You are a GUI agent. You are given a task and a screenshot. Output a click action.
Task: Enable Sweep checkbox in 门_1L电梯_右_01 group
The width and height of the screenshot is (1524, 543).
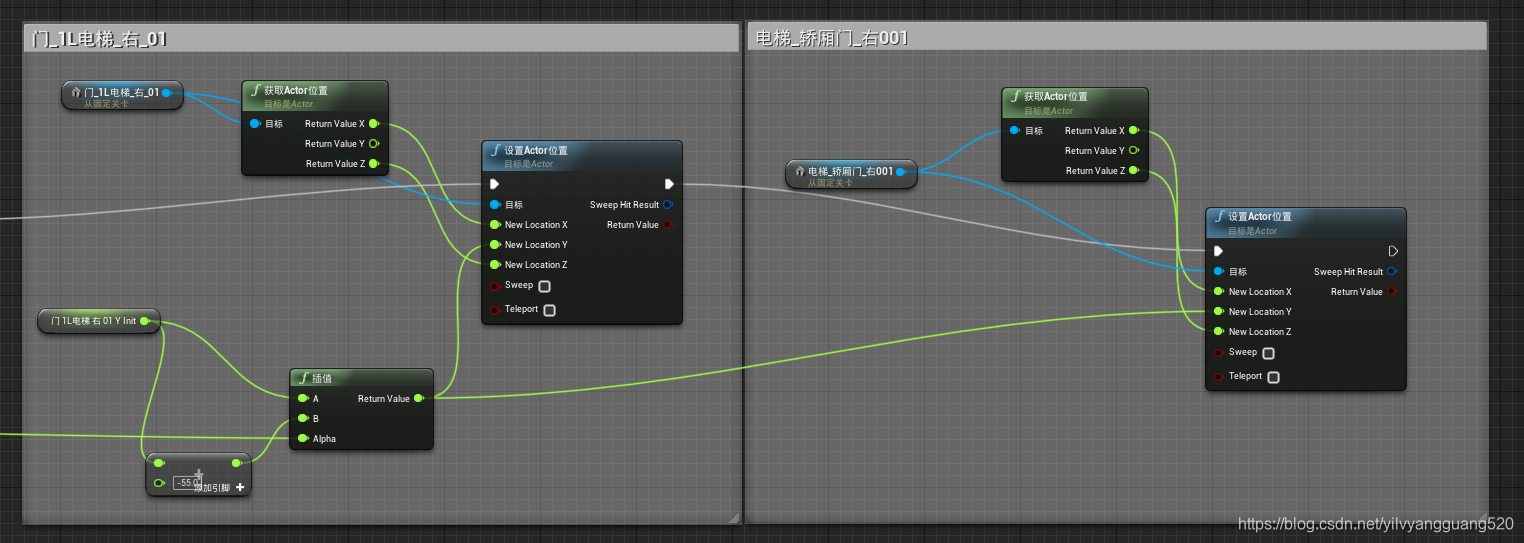(544, 286)
